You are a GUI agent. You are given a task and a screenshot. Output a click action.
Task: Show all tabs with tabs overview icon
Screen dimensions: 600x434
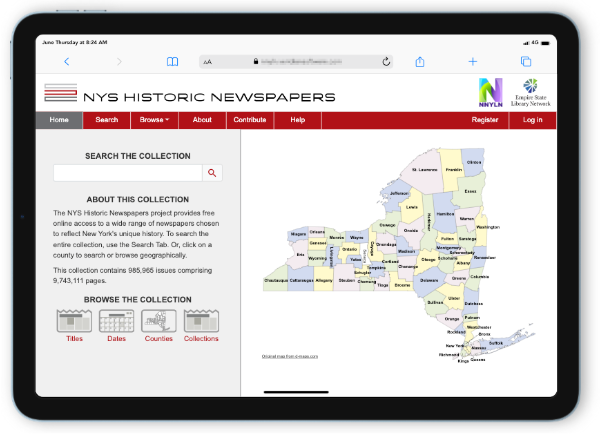(526, 61)
